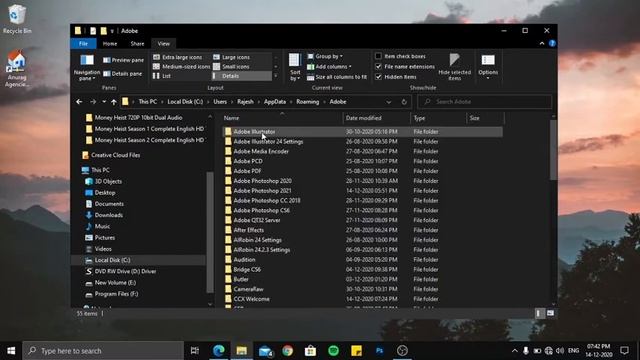Collapse the ribbon with the chevron
640x360 pixels.
pyautogui.click(x=542, y=43)
